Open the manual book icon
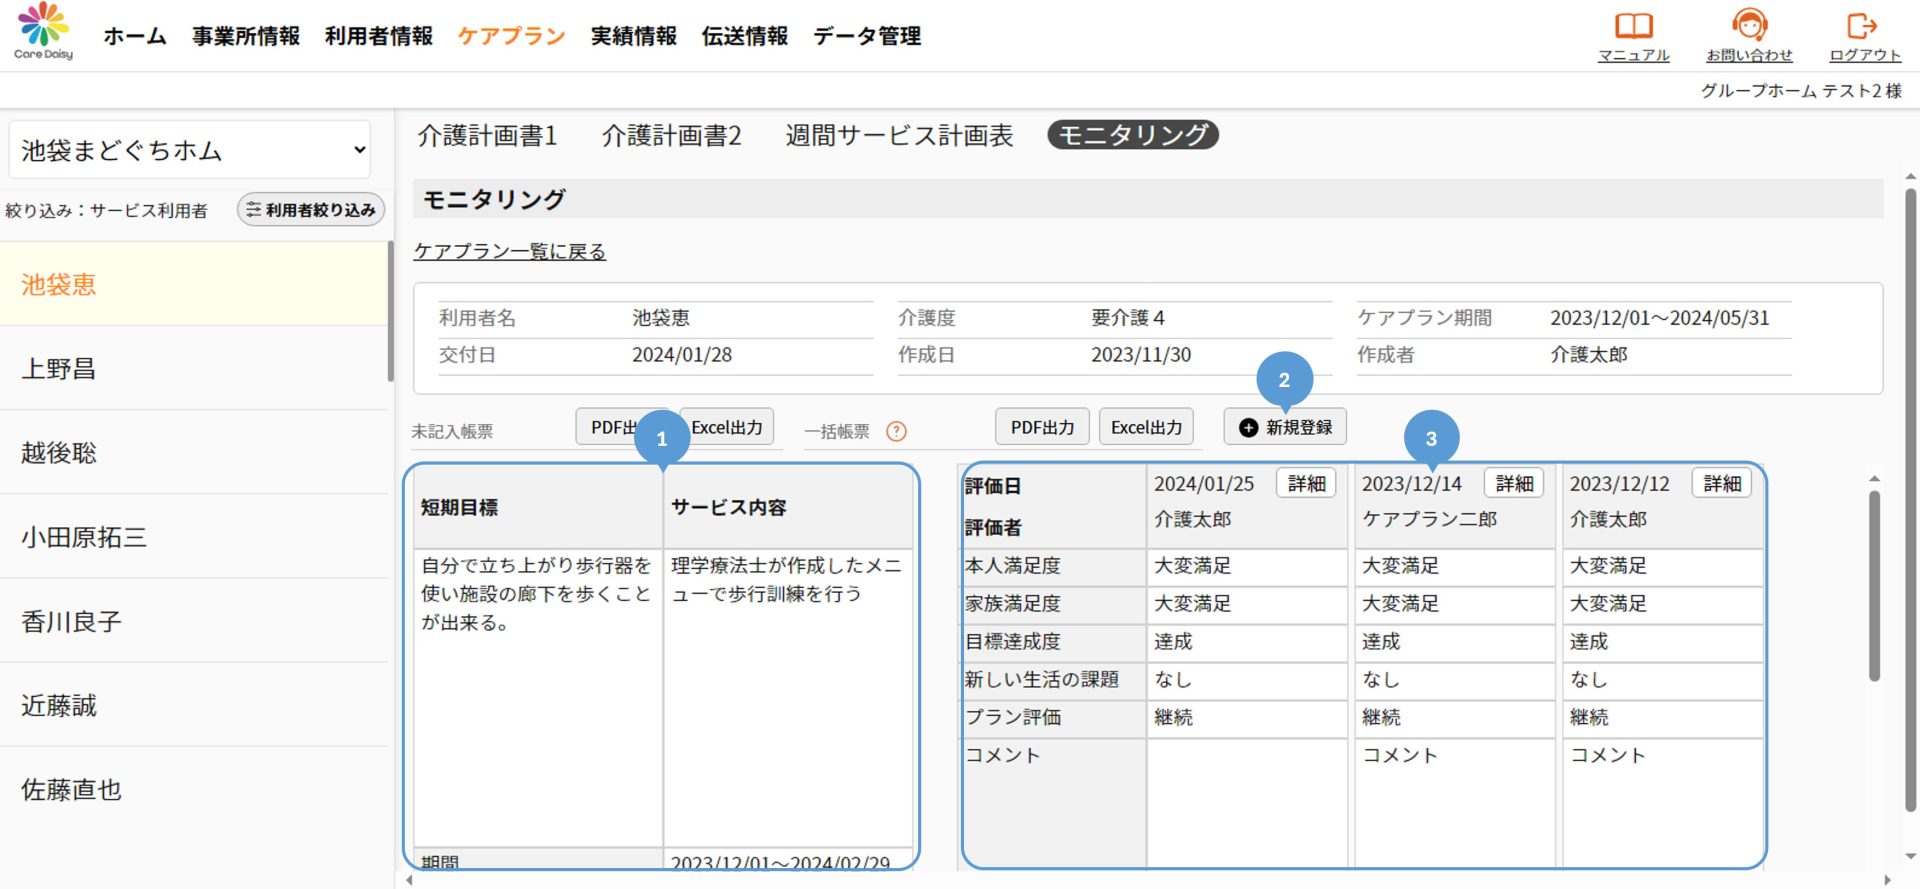Viewport: 1920px width, 889px height. pyautogui.click(x=1633, y=26)
